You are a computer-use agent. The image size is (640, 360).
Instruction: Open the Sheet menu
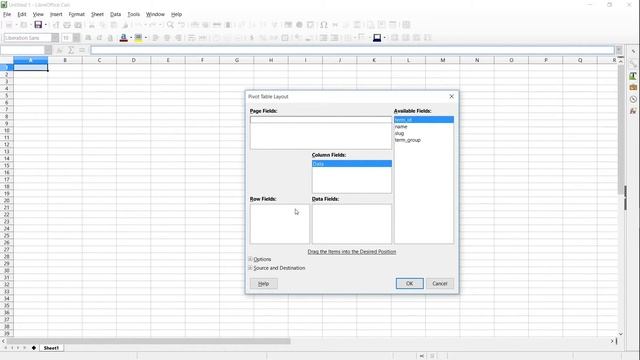coord(97,14)
